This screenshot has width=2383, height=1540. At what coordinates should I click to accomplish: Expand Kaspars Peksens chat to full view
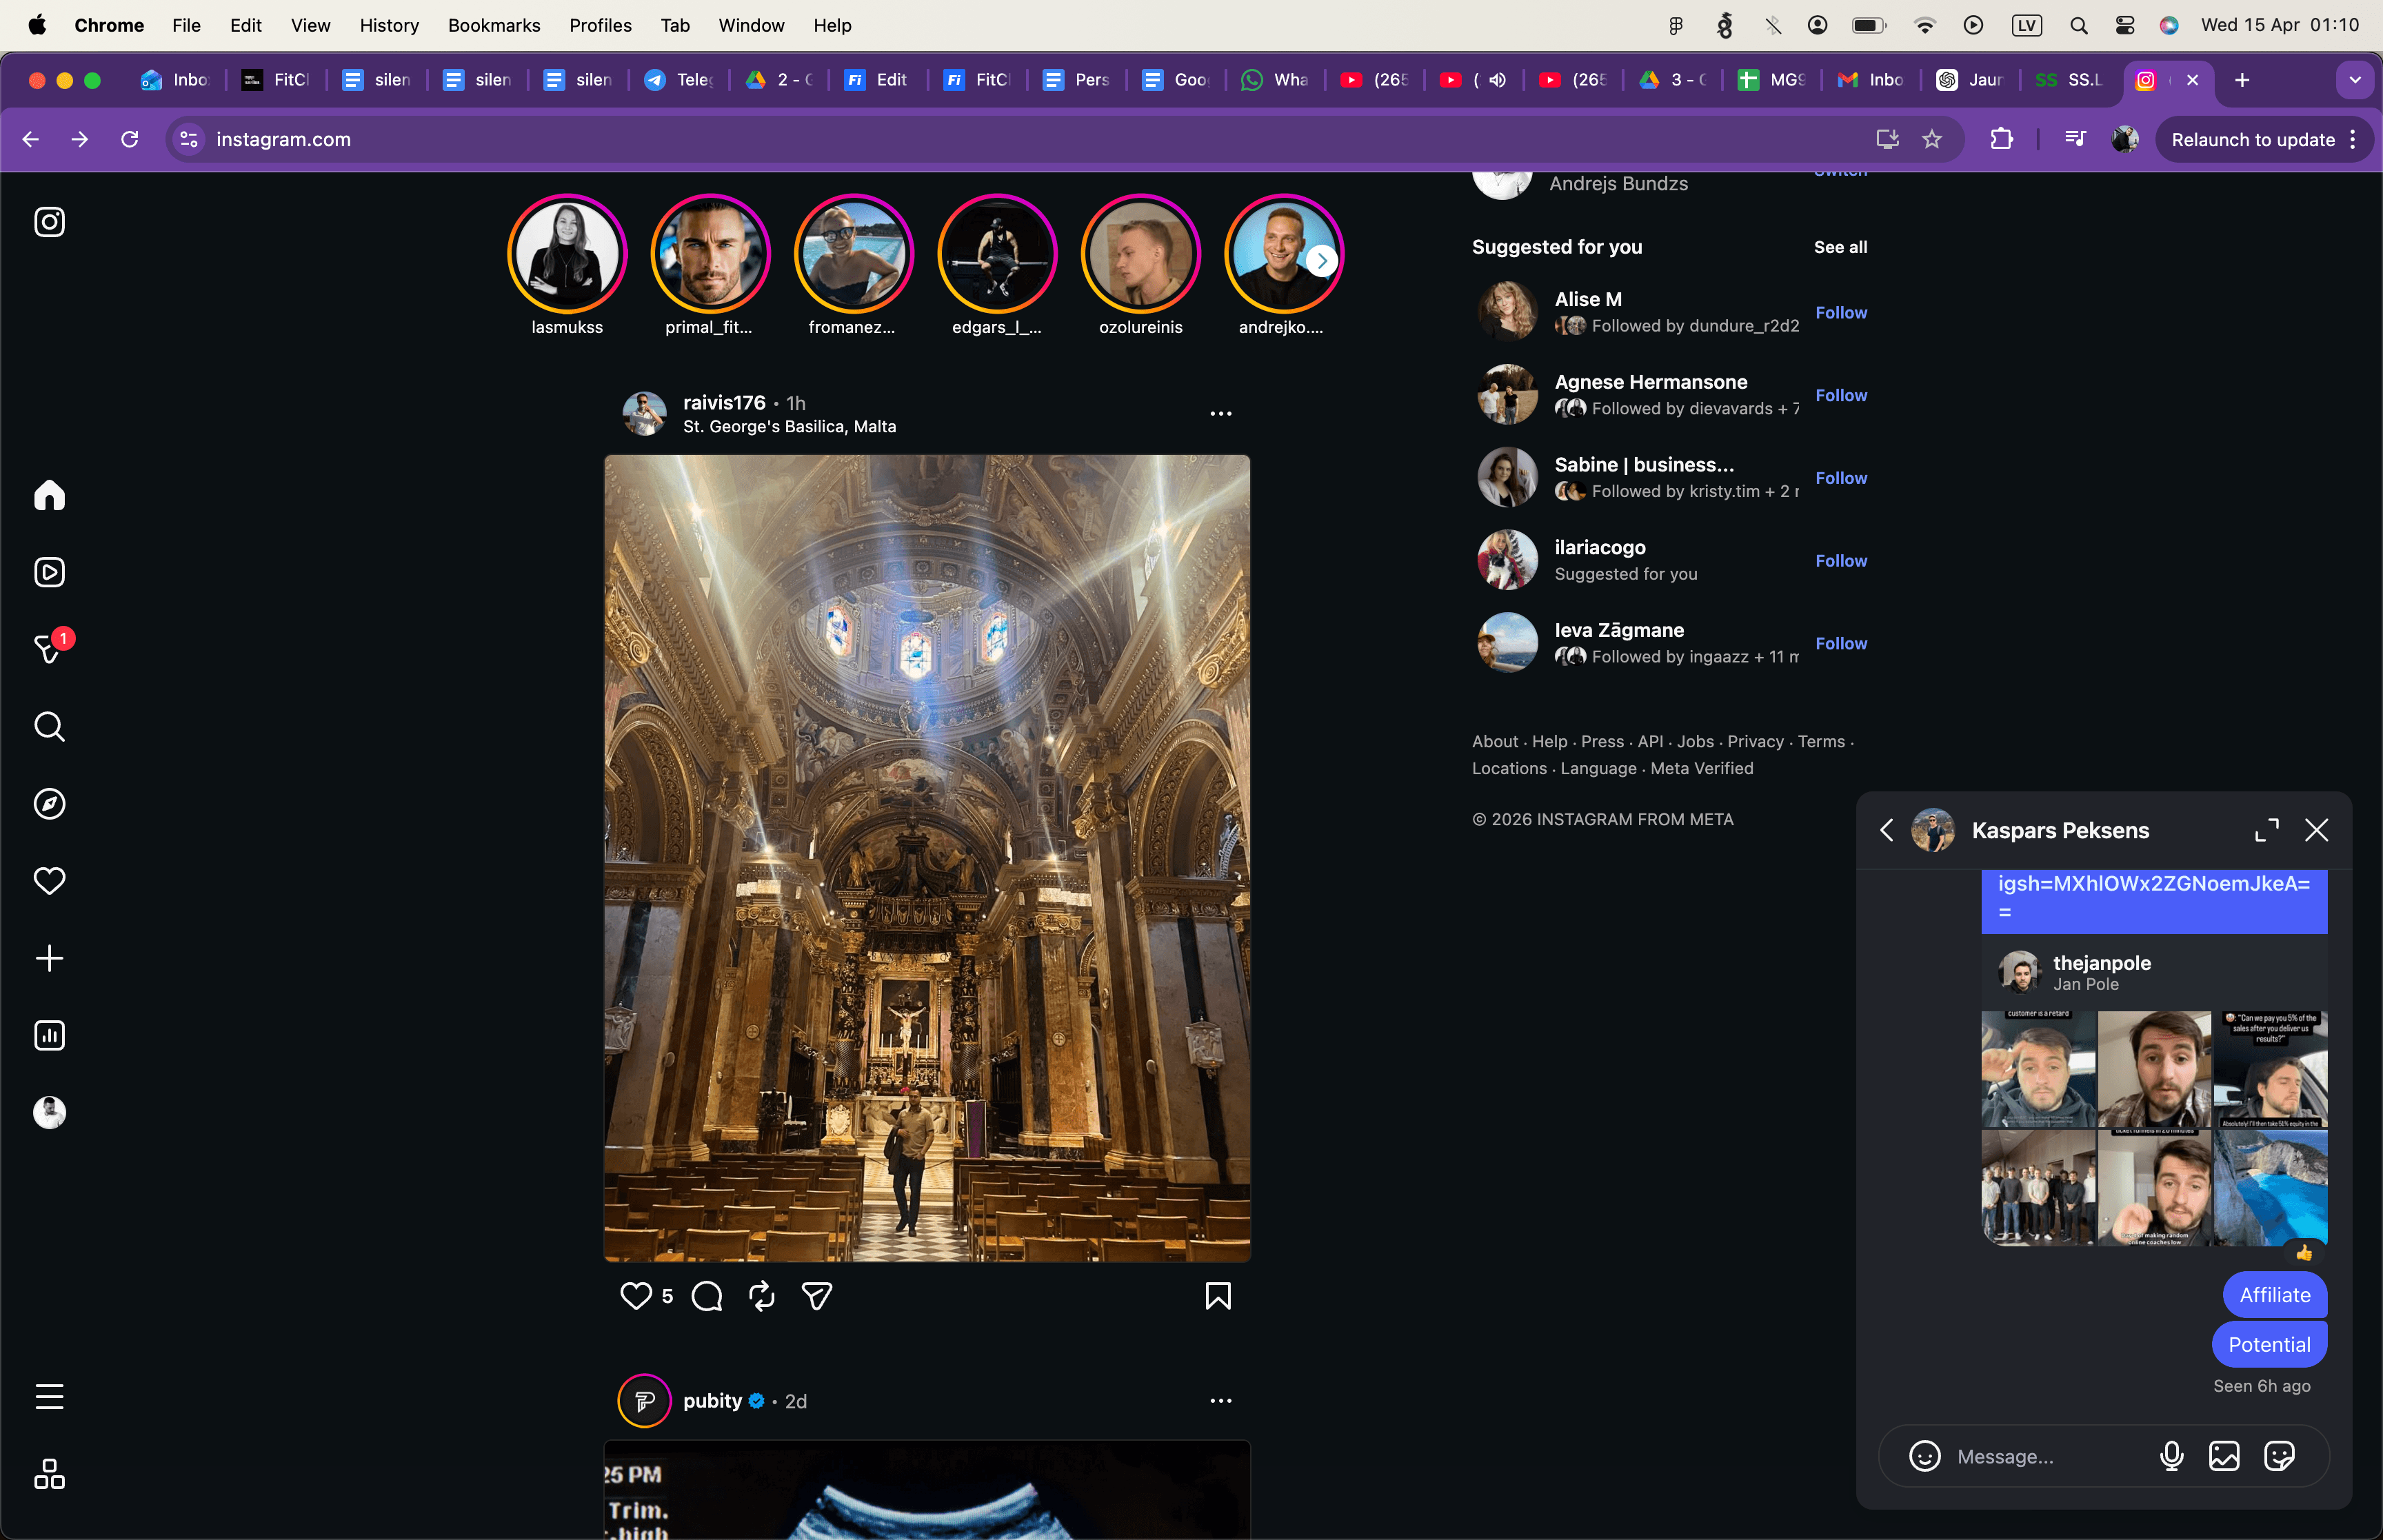click(2267, 830)
